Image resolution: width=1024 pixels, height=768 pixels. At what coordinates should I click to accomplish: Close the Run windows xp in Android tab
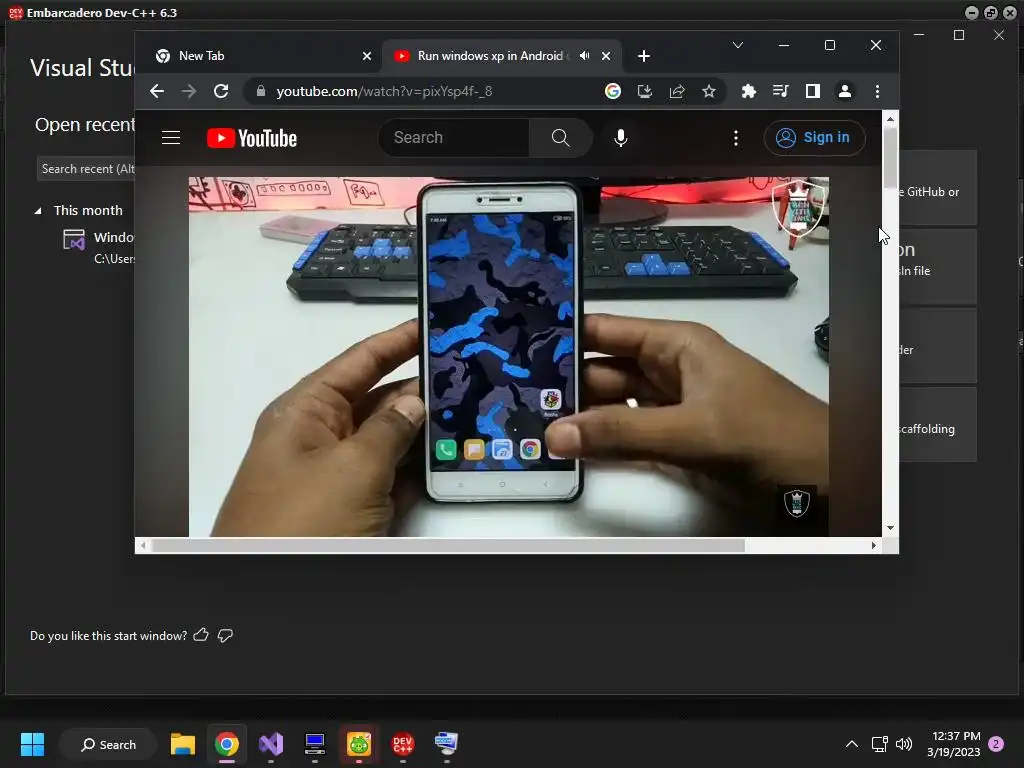606,56
